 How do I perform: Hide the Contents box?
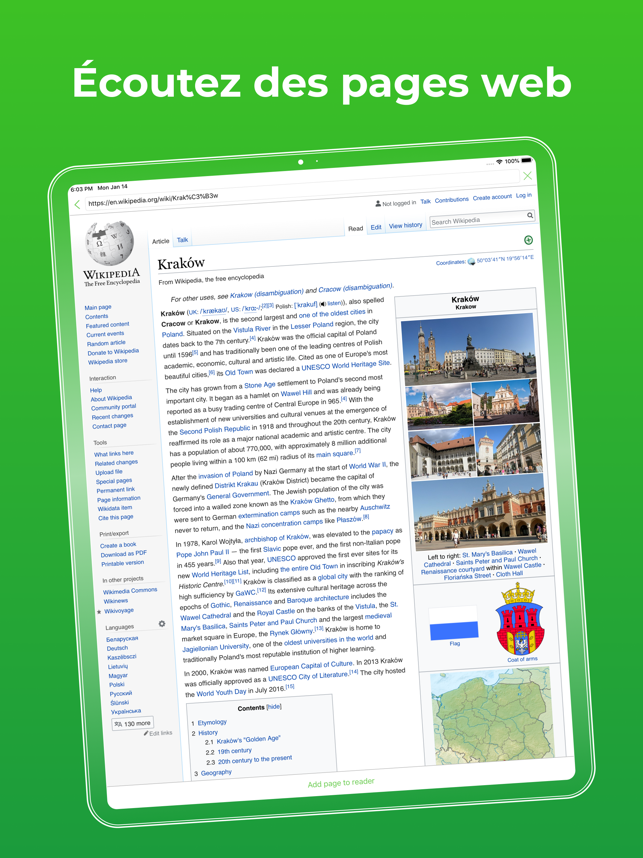[x=274, y=706]
